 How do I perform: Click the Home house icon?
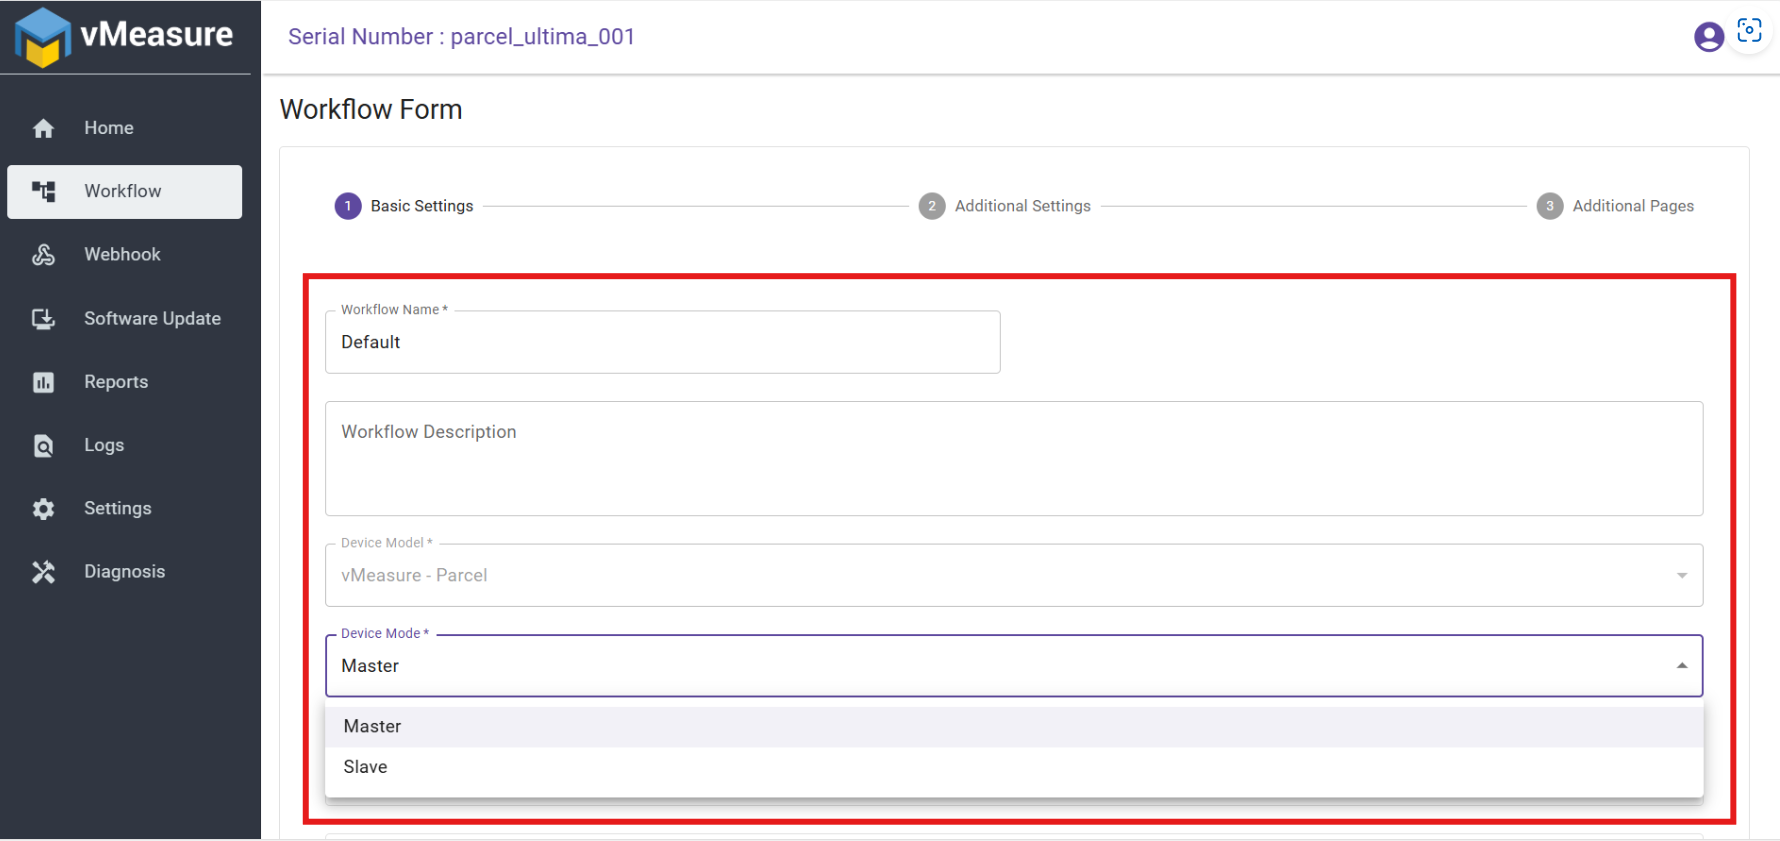click(43, 128)
